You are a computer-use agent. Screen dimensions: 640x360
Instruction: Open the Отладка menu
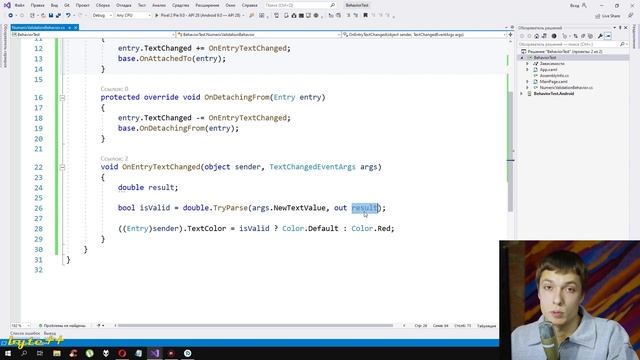123,5
